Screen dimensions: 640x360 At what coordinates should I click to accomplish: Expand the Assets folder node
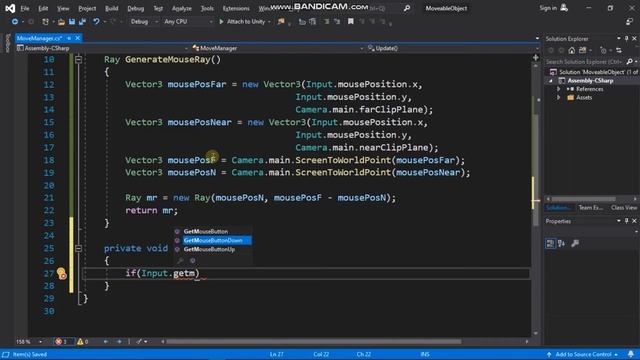click(558, 98)
